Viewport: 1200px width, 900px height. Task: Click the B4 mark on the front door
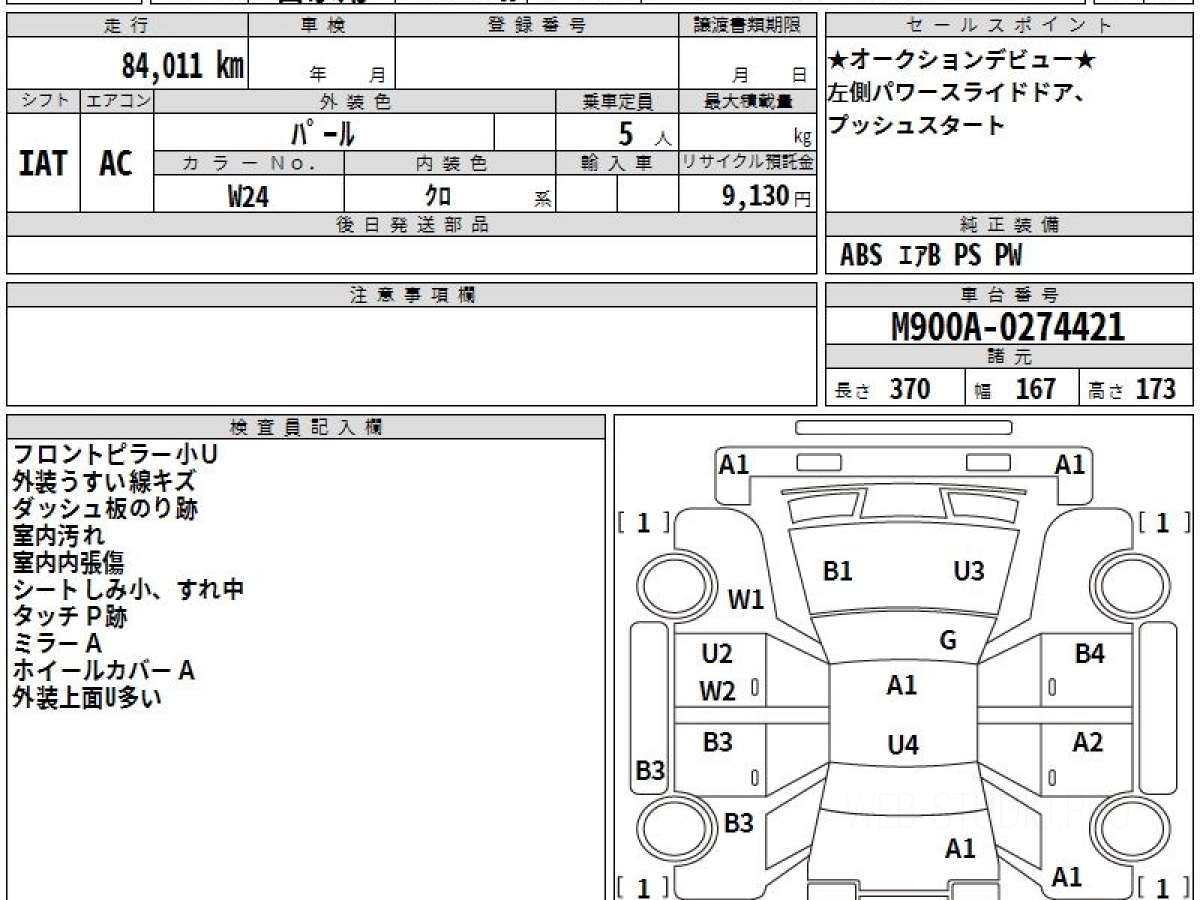pyautogui.click(x=1090, y=655)
